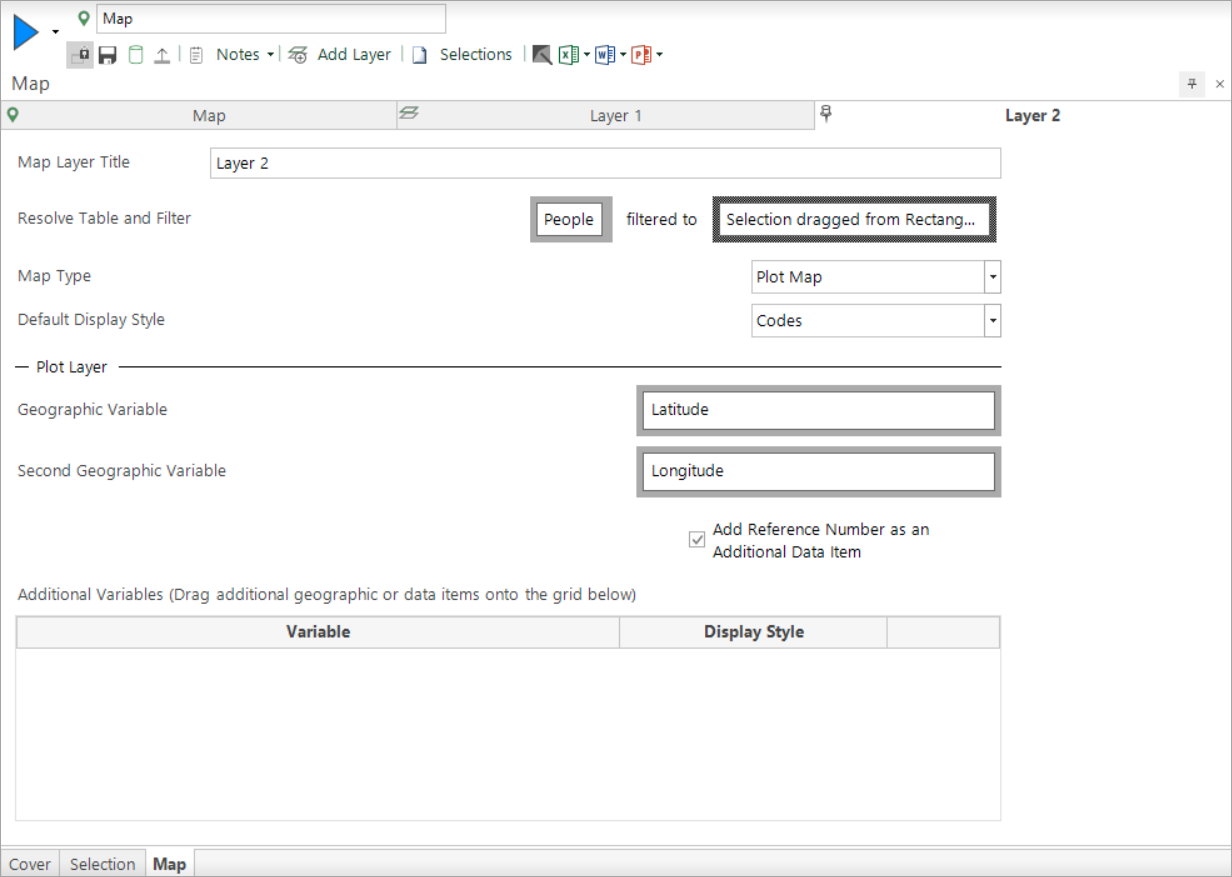Click the 'Second Geographic Variable' label

pyautogui.click(x=122, y=471)
